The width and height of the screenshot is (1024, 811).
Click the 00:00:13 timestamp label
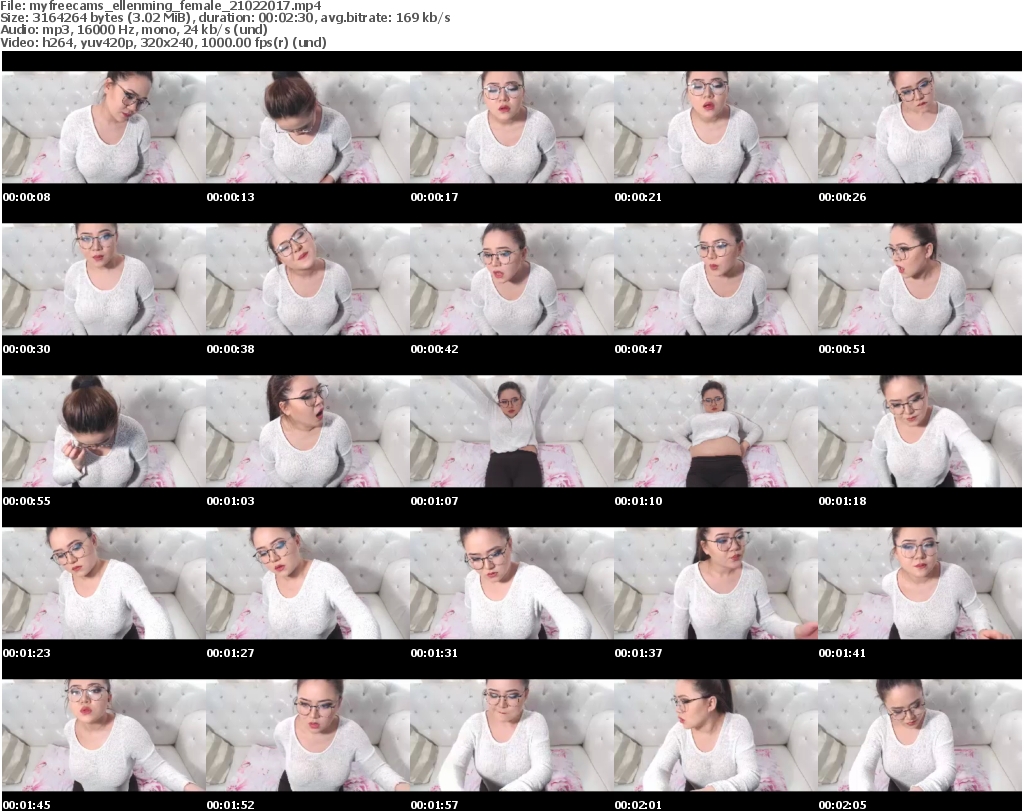coord(231,197)
